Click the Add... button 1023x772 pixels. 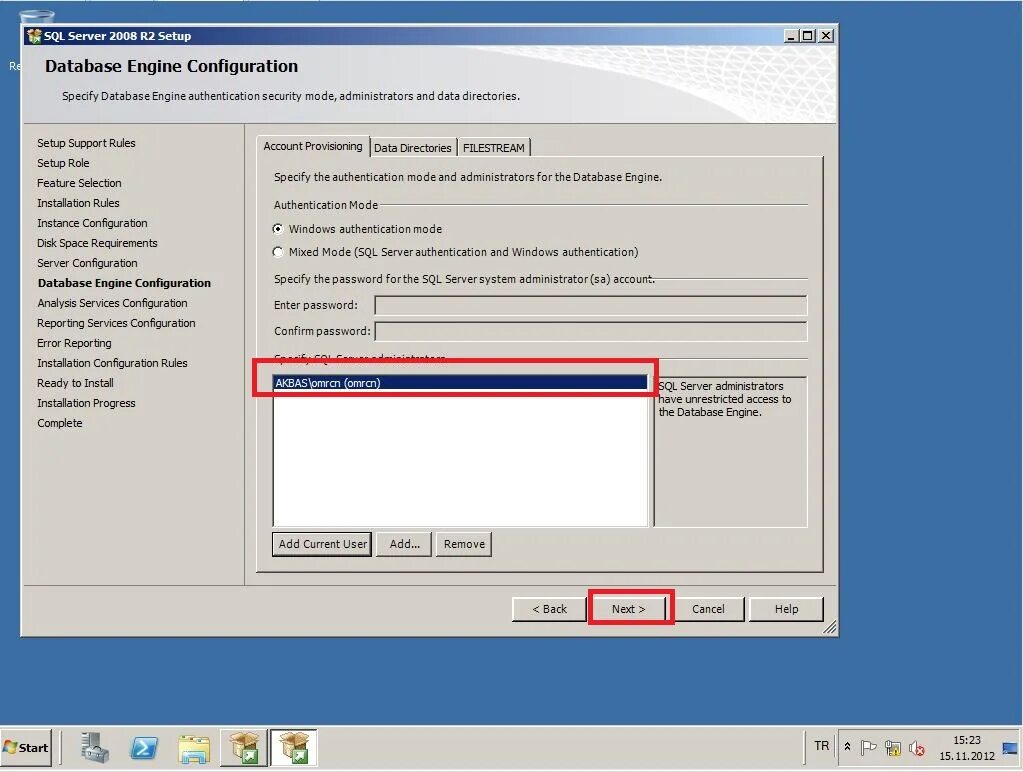(x=405, y=544)
